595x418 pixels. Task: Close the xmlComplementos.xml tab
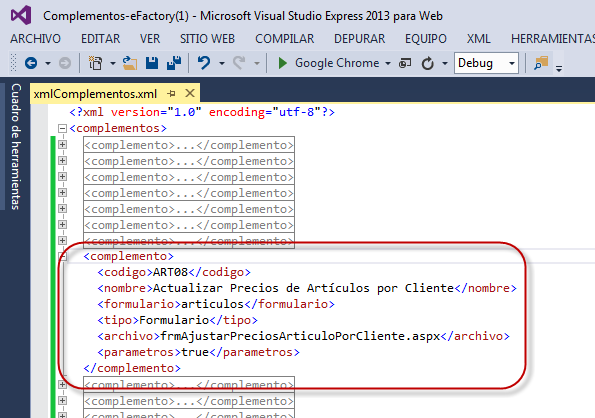click(190, 93)
